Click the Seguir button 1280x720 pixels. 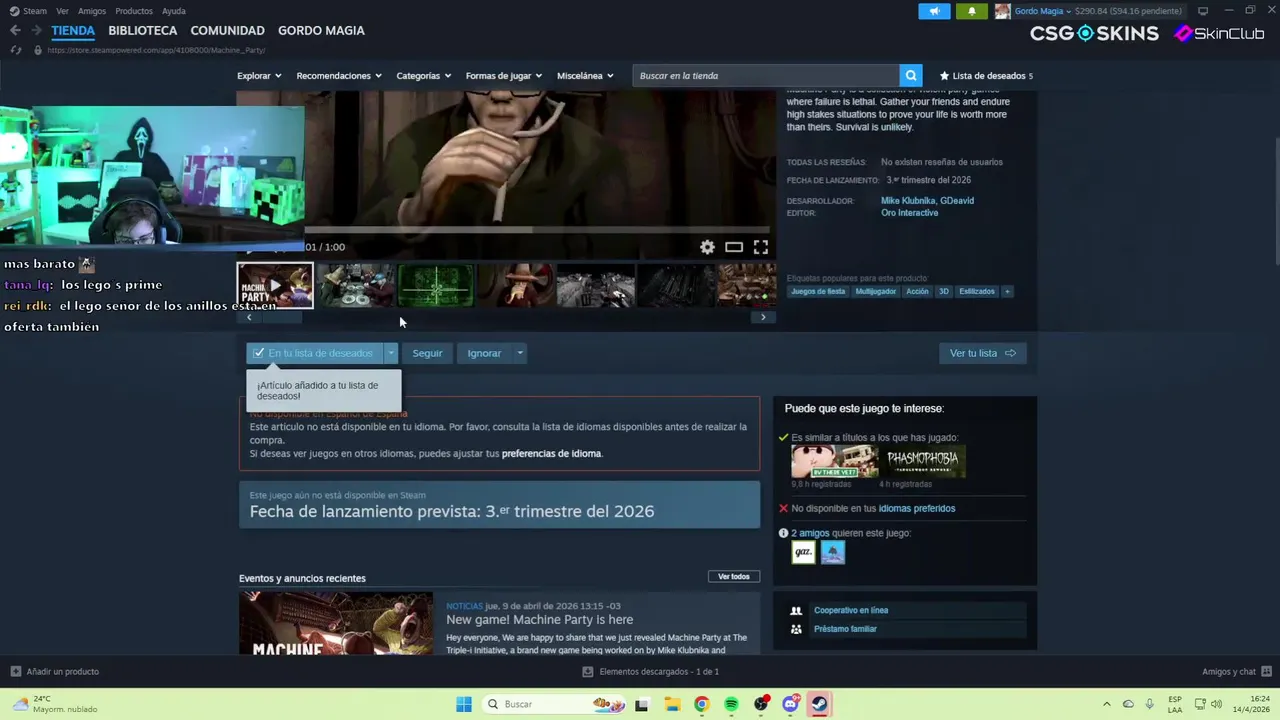point(427,353)
